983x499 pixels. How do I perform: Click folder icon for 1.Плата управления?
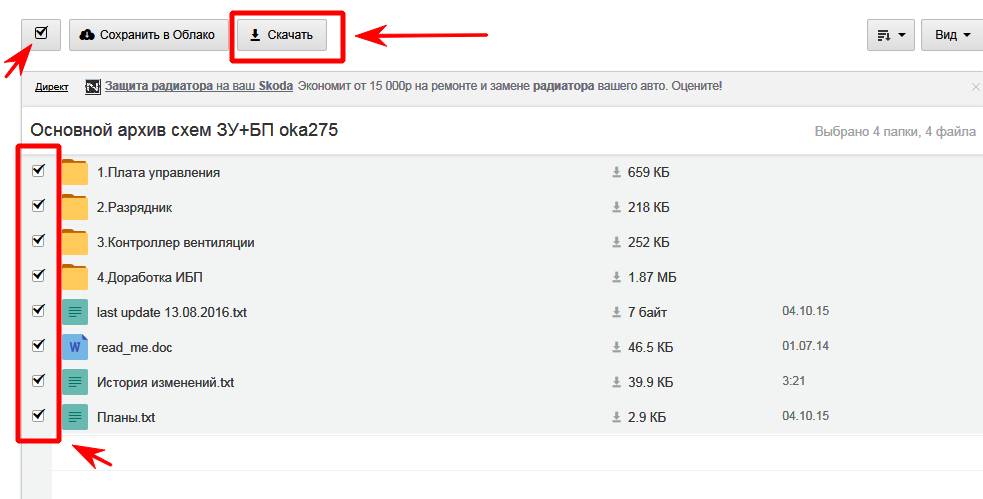pyautogui.click(x=74, y=172)
